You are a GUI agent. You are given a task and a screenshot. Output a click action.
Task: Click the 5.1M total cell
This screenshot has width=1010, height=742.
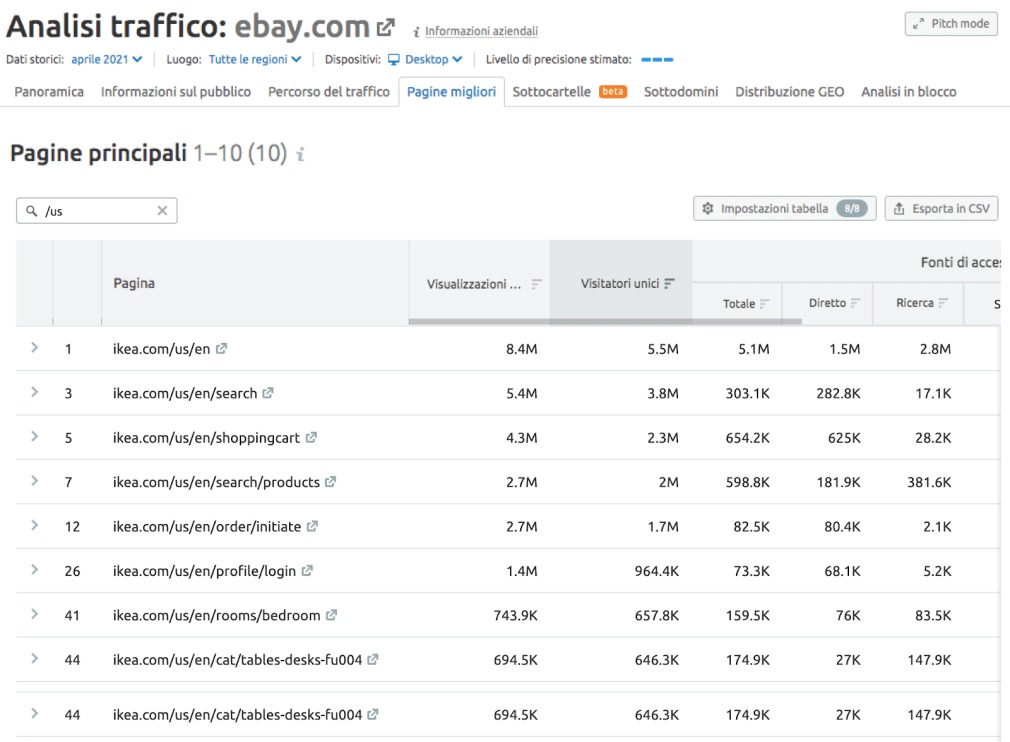pos(754,349)
